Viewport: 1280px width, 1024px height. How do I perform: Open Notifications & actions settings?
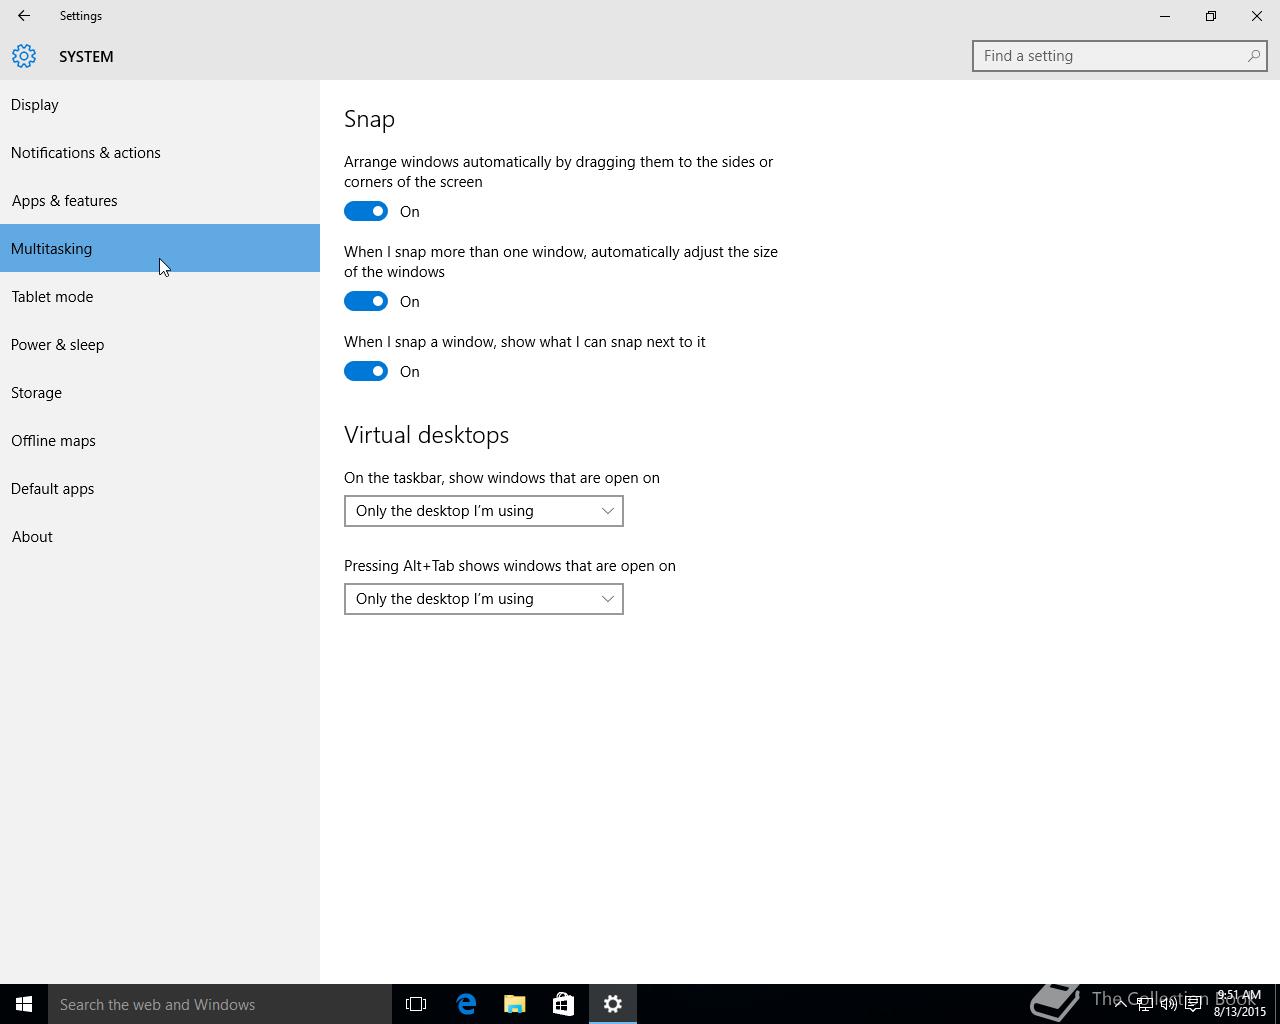coord(160,152)
